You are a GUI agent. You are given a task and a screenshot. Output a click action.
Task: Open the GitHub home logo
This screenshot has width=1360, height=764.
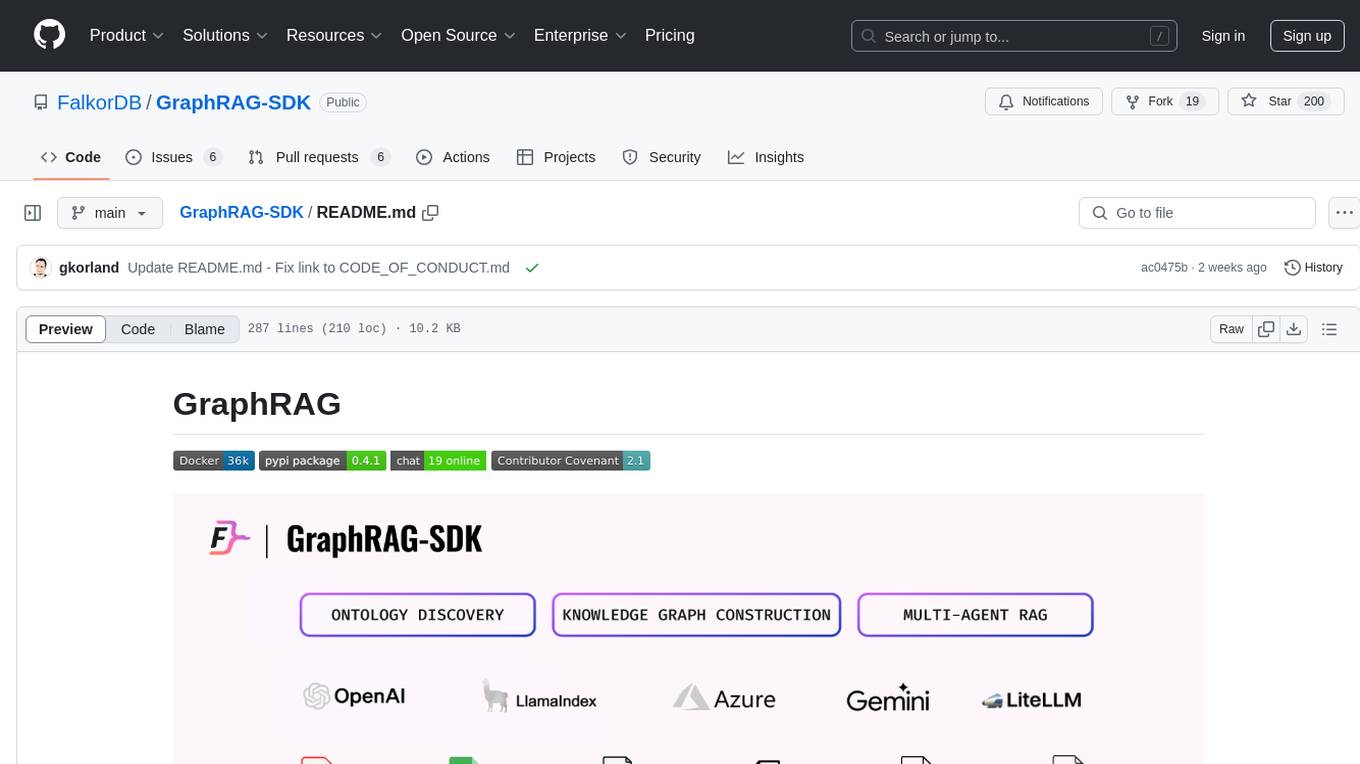(49, 35)
